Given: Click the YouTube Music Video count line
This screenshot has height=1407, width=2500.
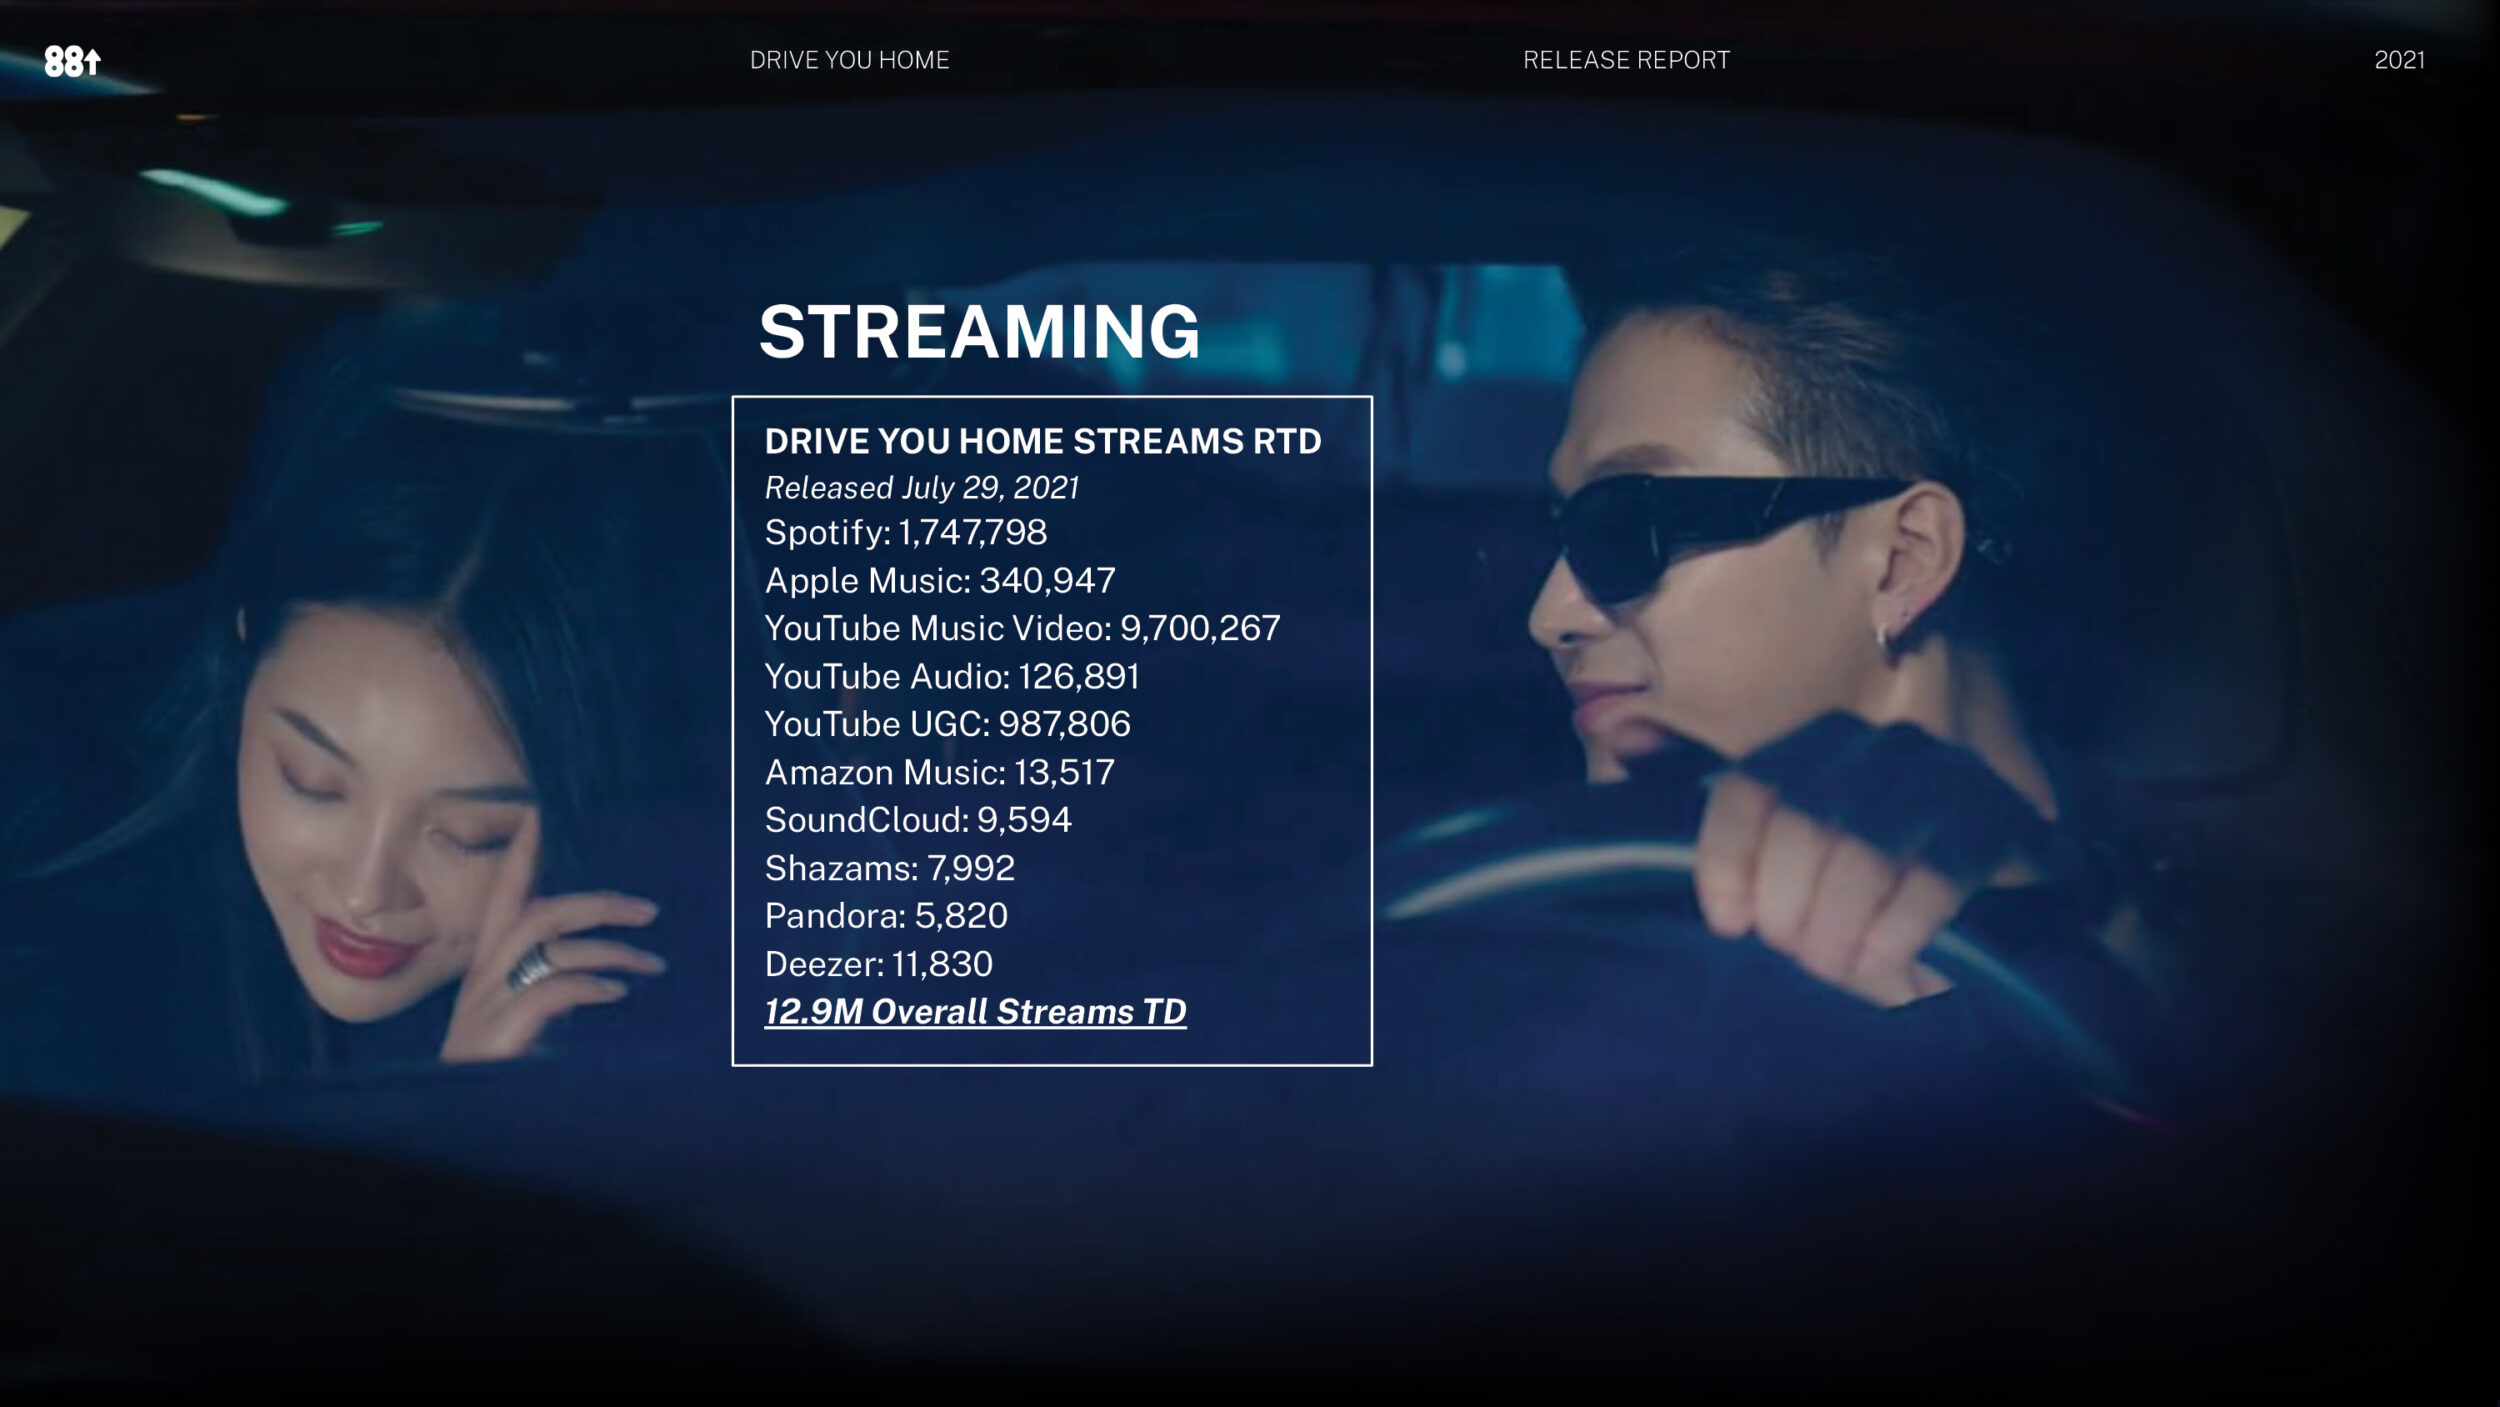Looking at the screenshot, I should tap(1021, 628).
